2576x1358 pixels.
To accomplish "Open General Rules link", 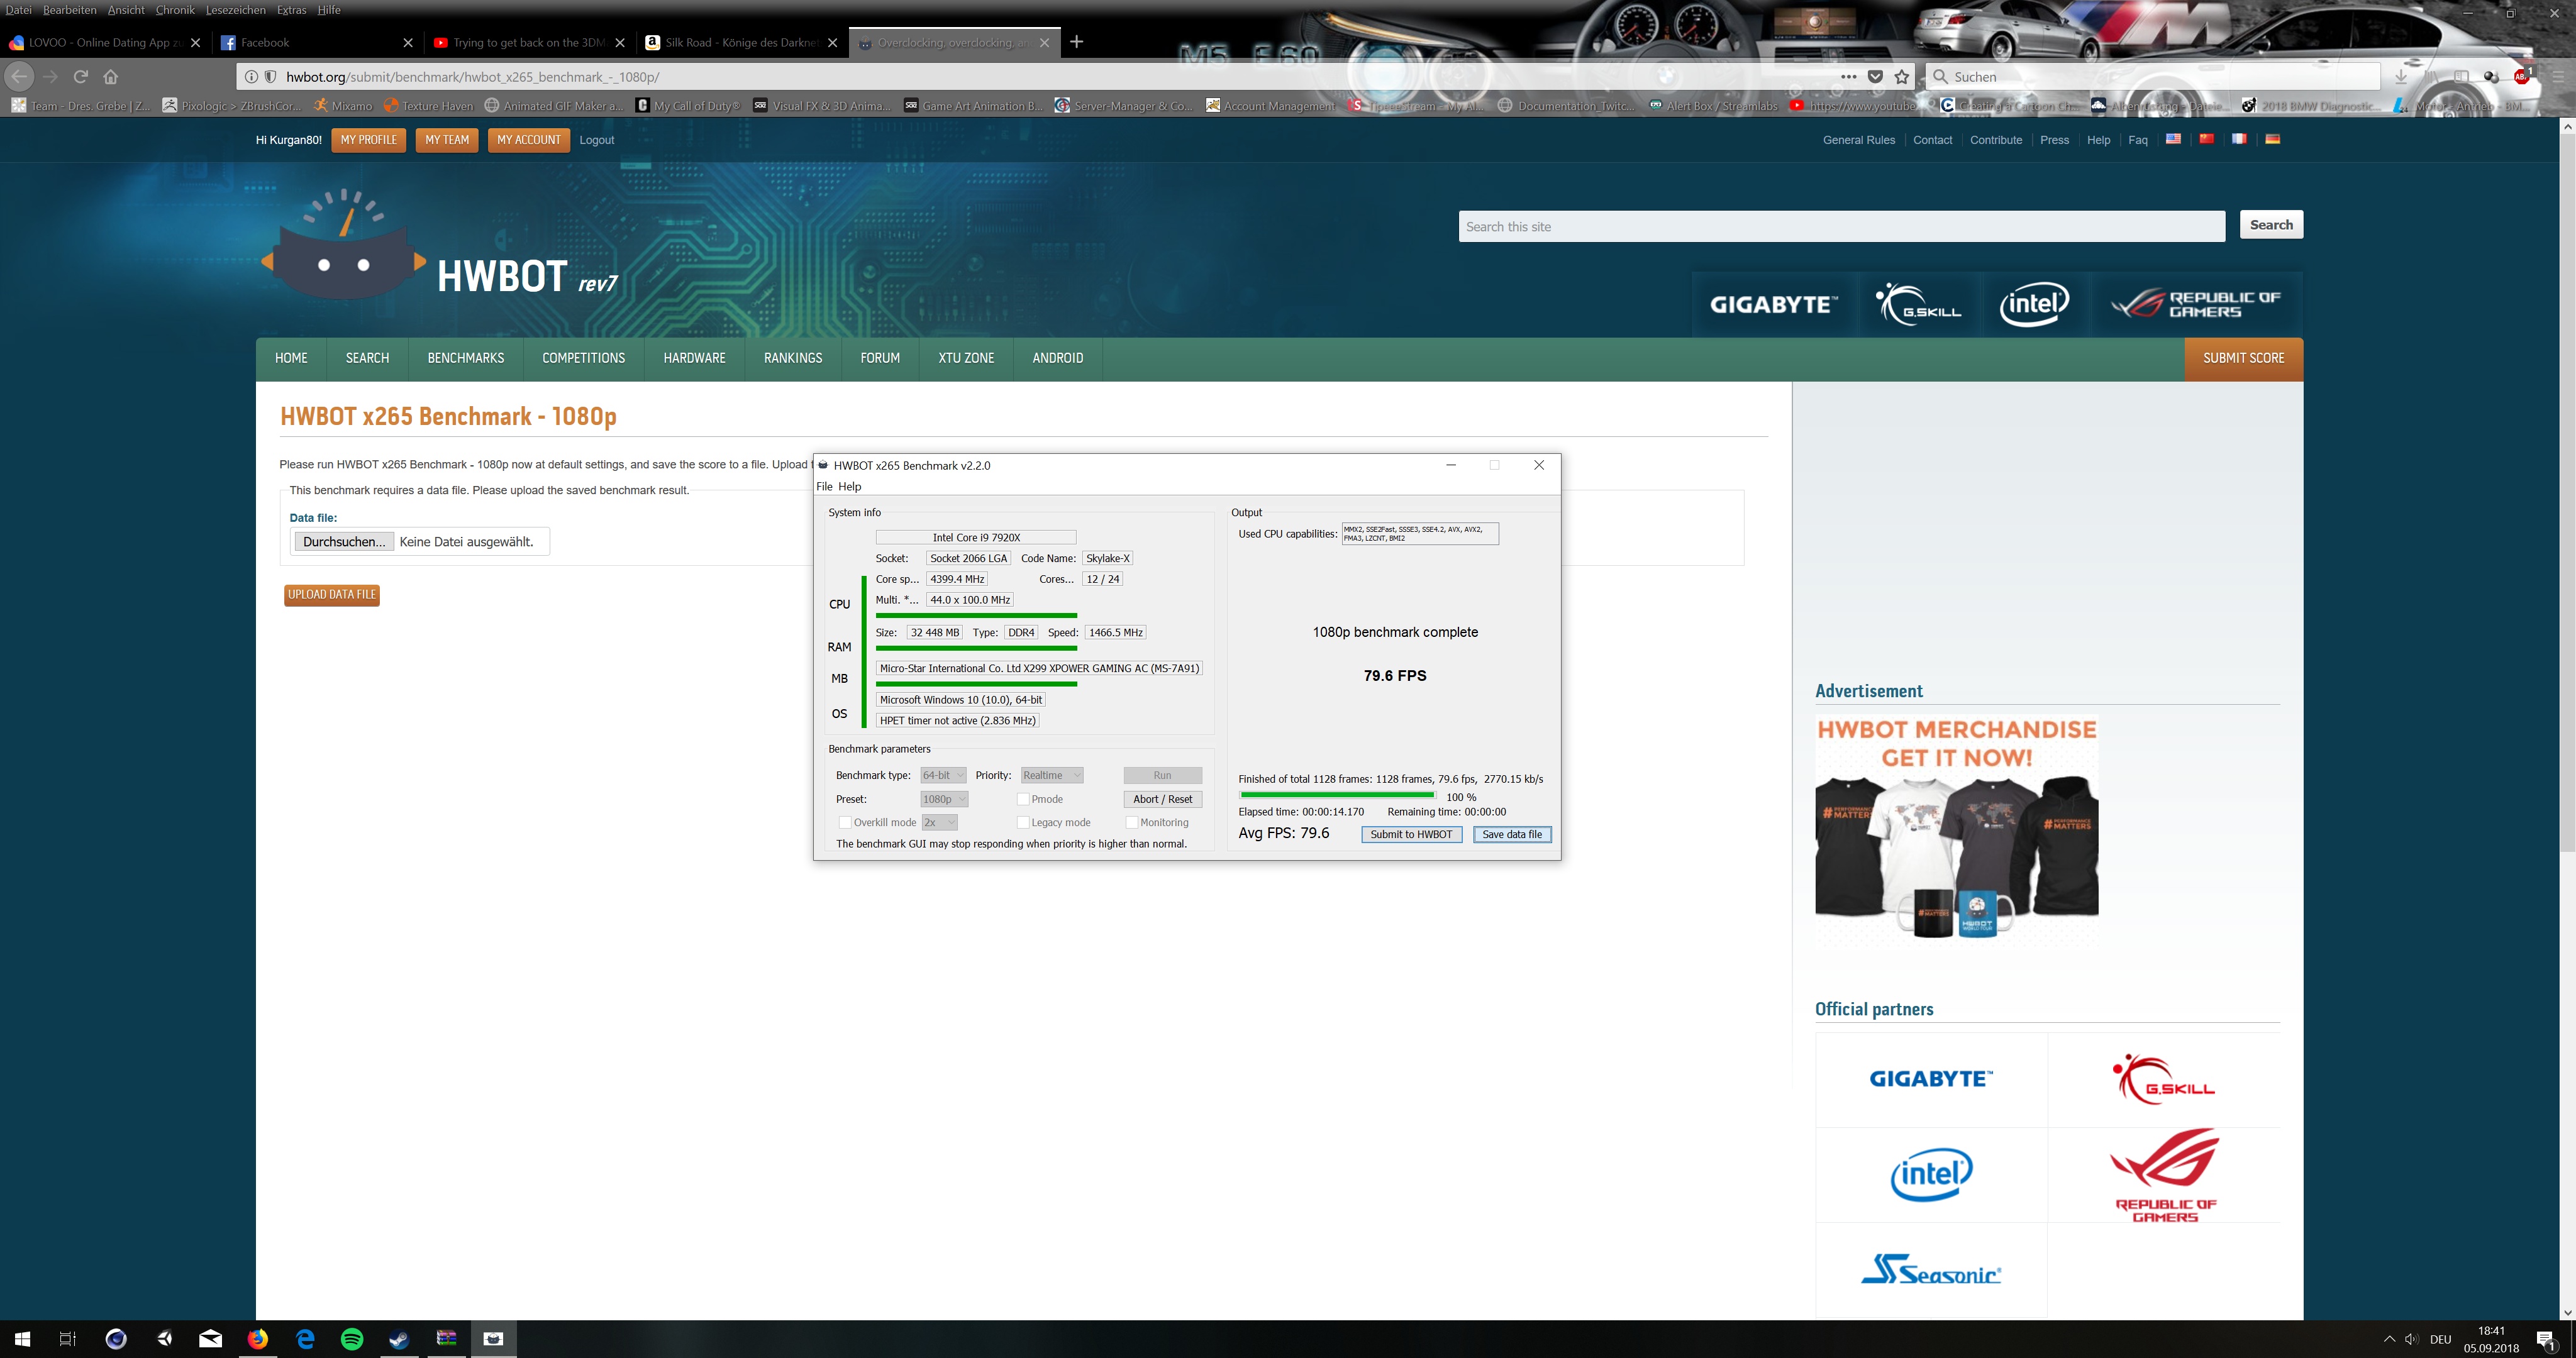I will 1858,140.
